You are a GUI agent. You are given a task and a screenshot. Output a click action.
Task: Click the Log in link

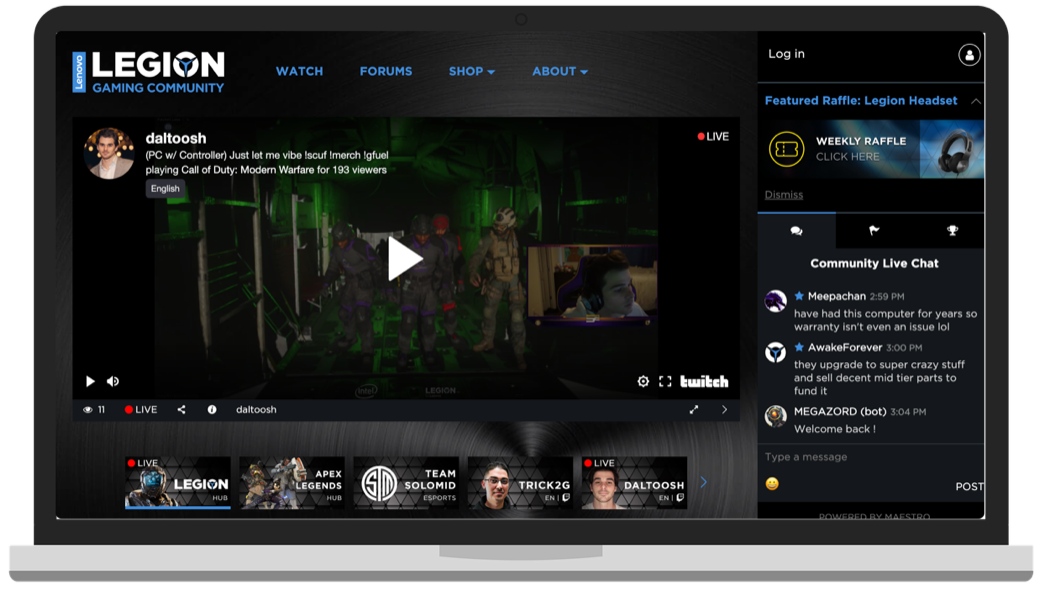(786, 54)
